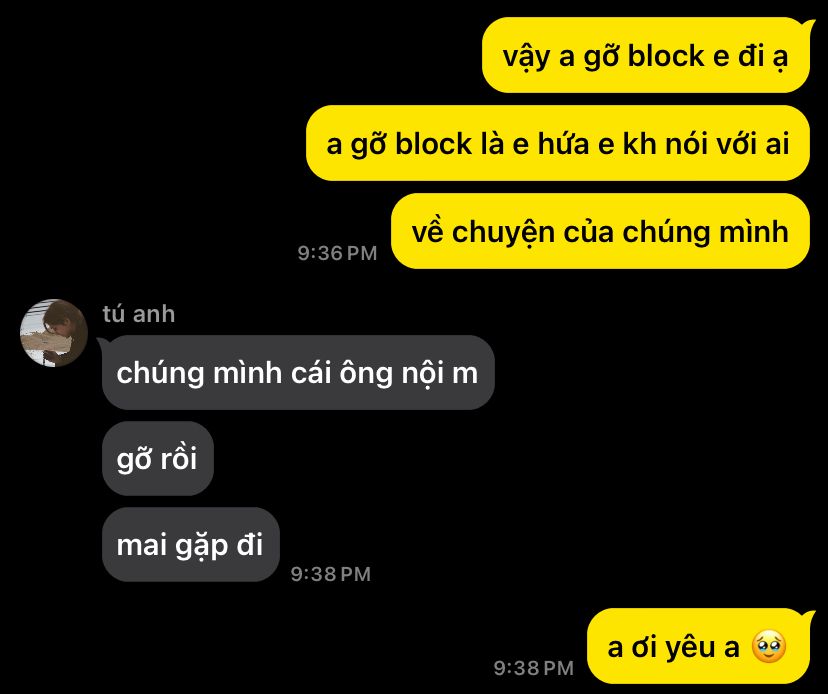Click the word "block" in the topmost message

click(666, 55)
